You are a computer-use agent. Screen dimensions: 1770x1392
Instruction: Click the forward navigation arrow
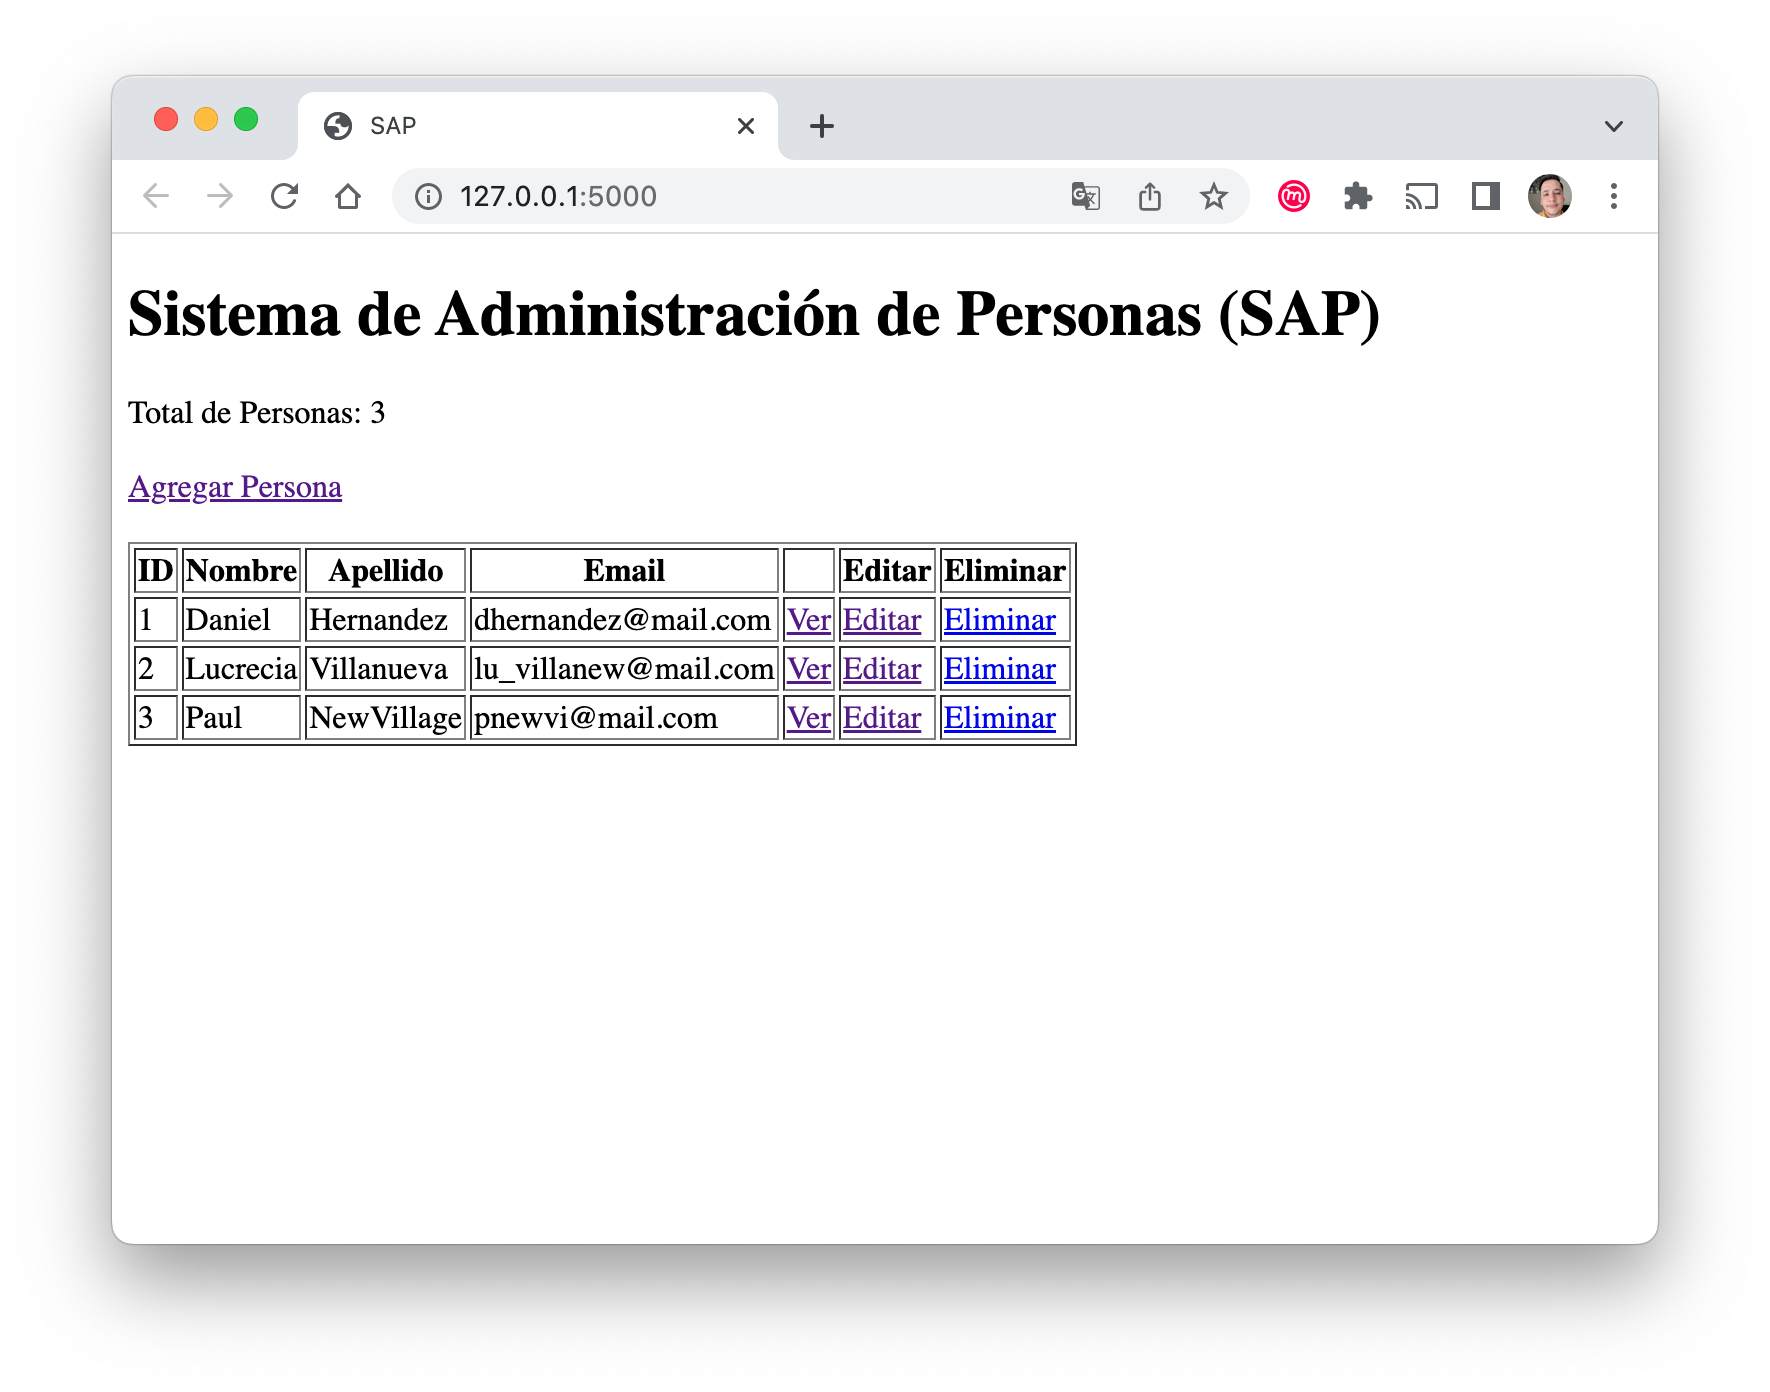click(x=220, y=196)
